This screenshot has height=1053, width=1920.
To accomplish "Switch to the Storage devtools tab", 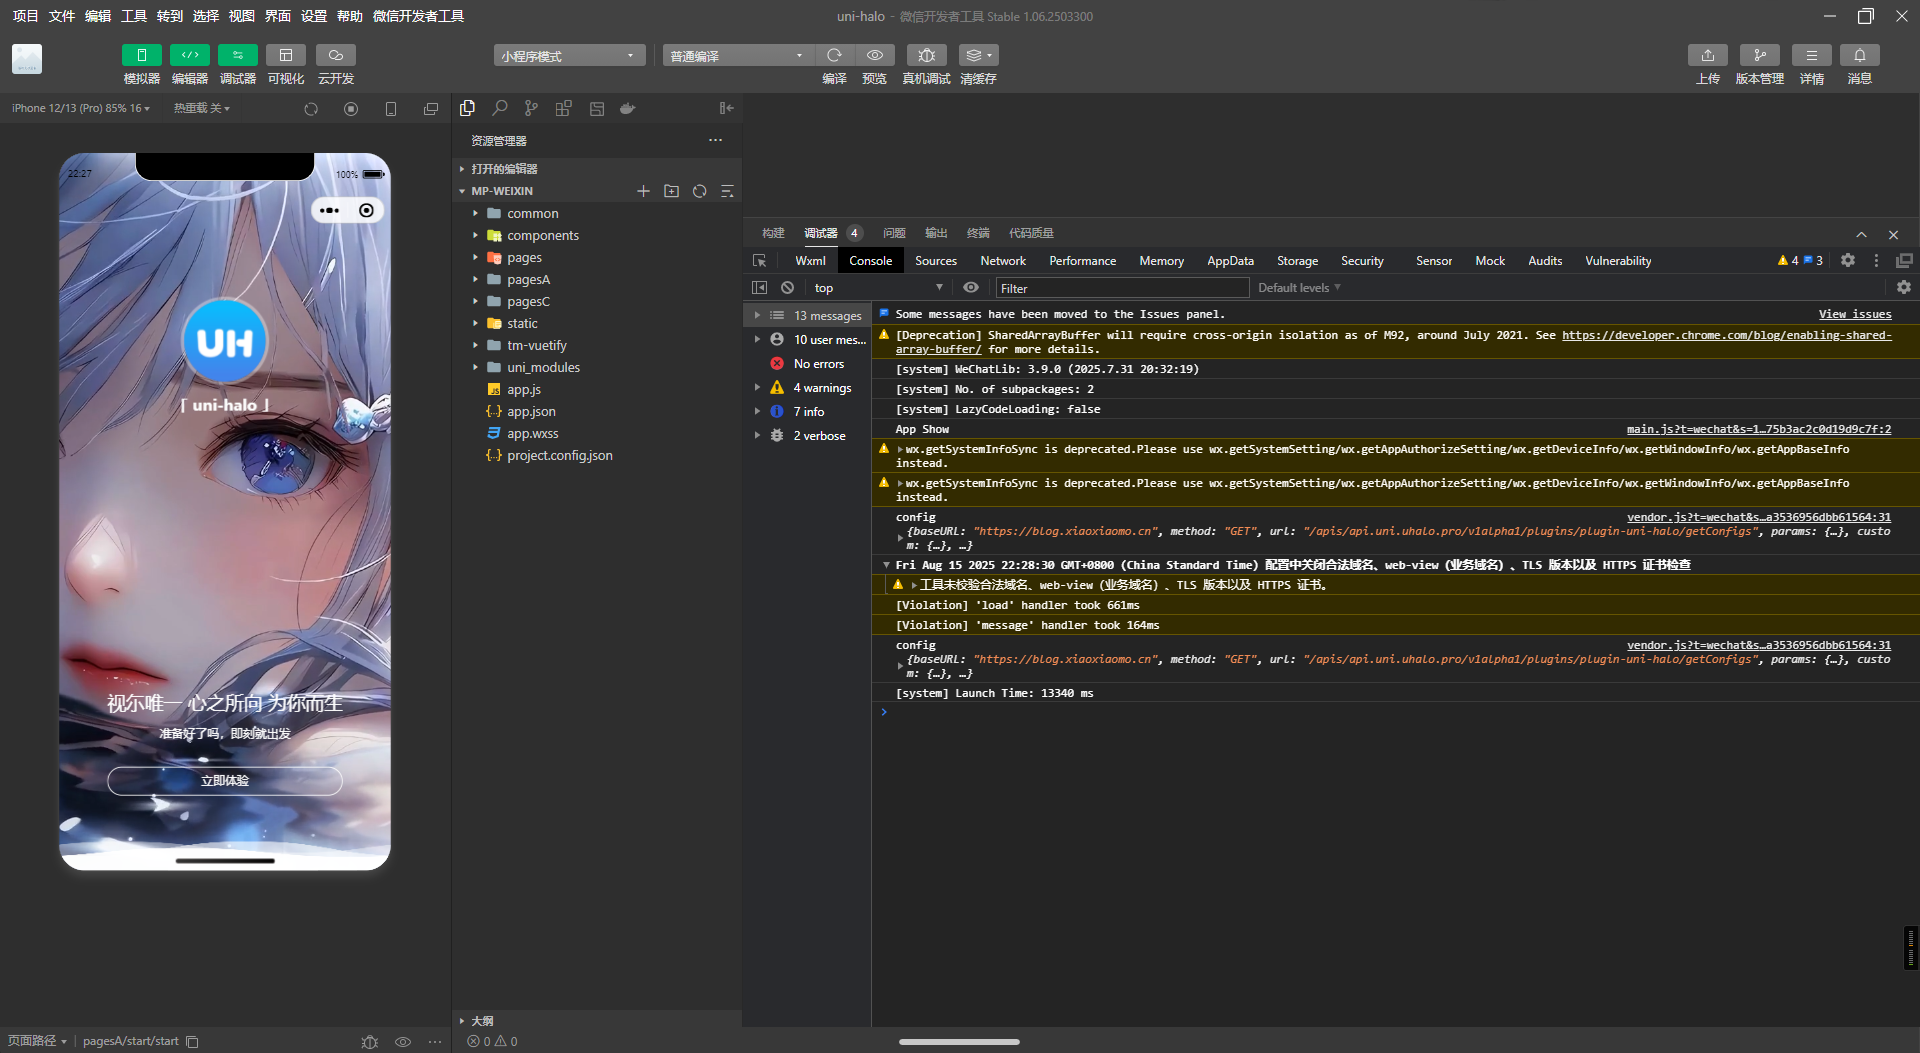I will pyautogui.click(x=1297, y=261).
